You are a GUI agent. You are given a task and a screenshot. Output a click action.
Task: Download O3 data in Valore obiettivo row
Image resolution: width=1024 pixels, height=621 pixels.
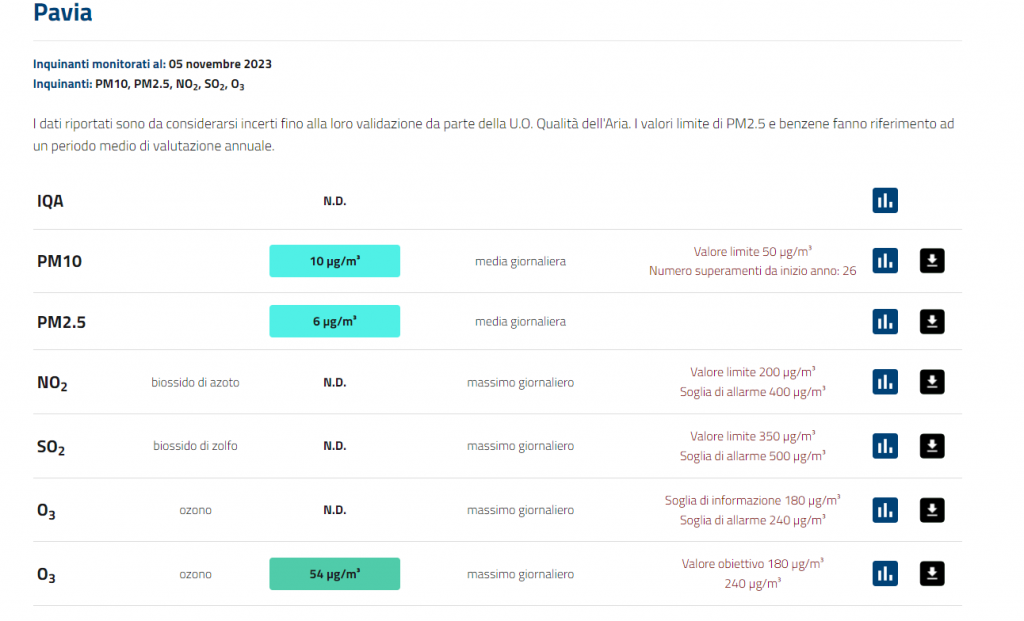click(932, 574)
